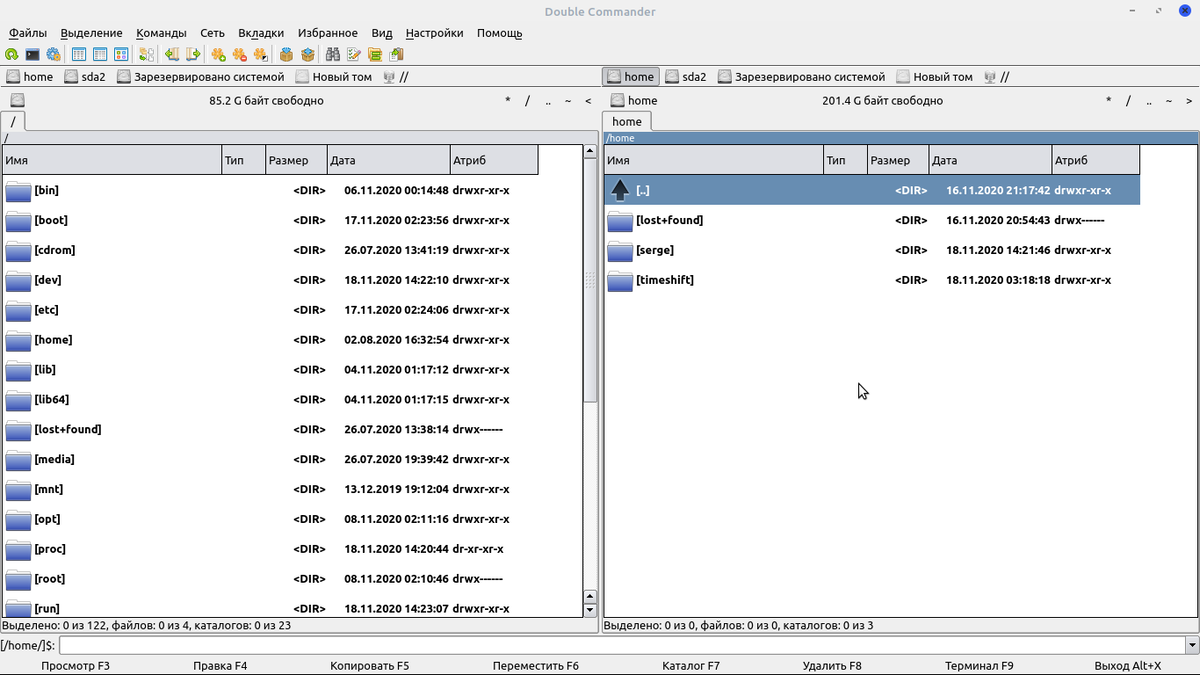The image size is (1200, 675).
Task: Click inside the command line input field
Action: click(x=621, y=646)
